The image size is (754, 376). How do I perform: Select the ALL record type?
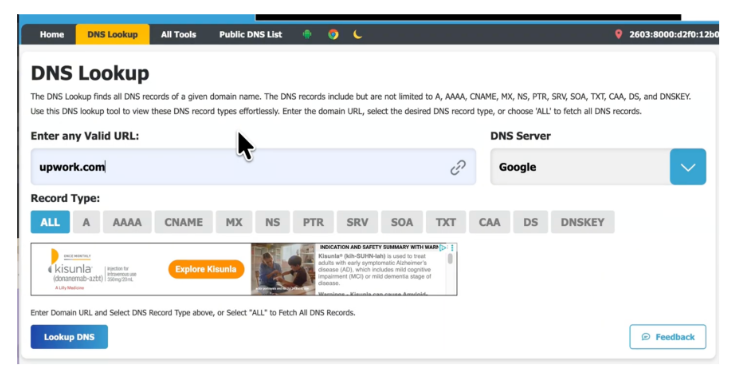tap(50, 222)
